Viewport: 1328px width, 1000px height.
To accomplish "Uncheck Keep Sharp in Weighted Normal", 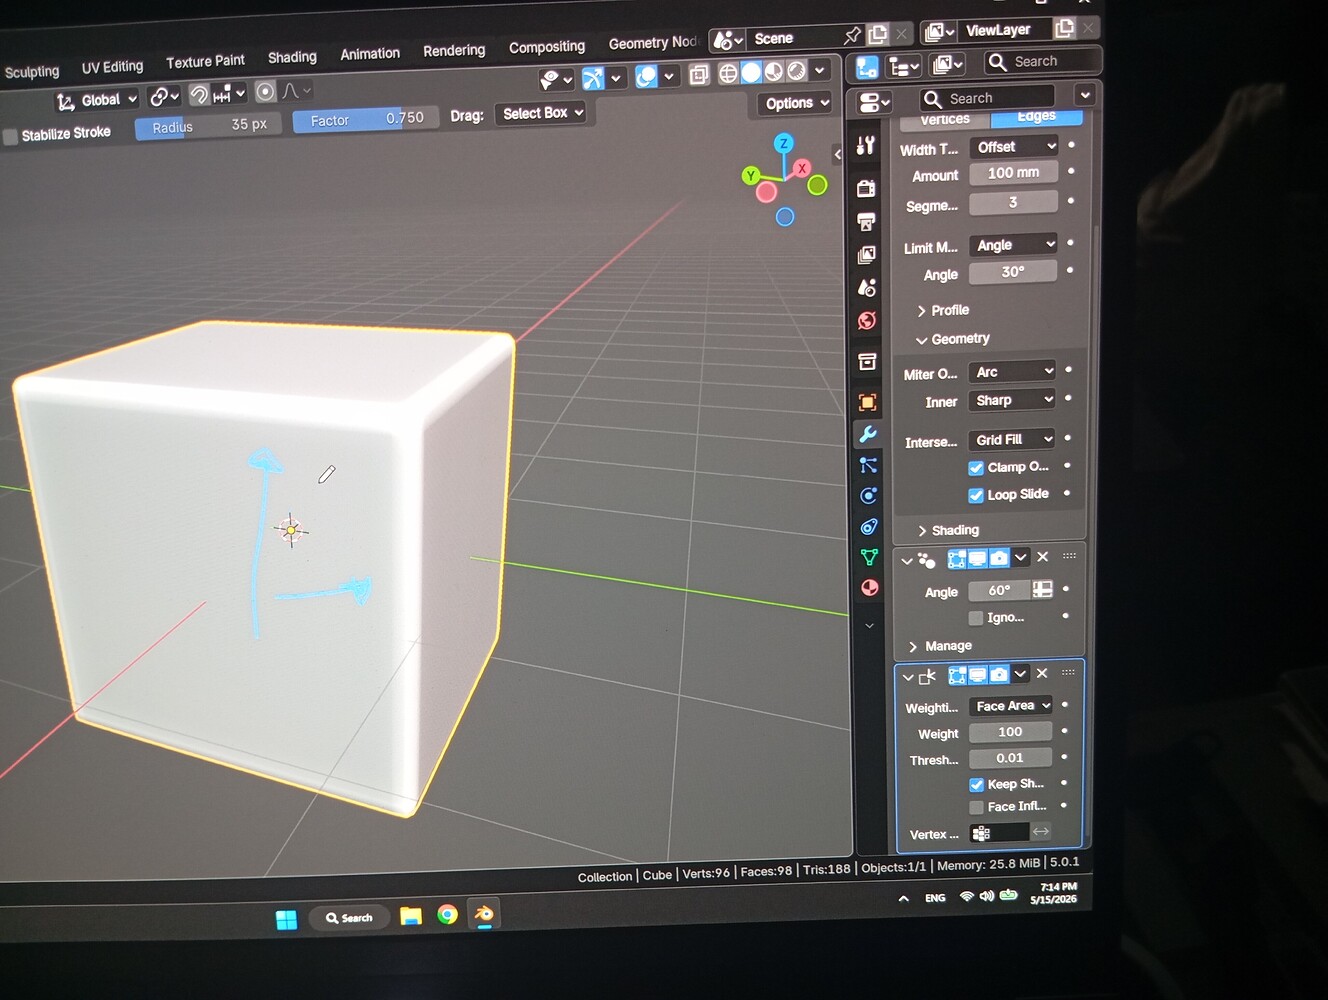I will click(977, 785).
